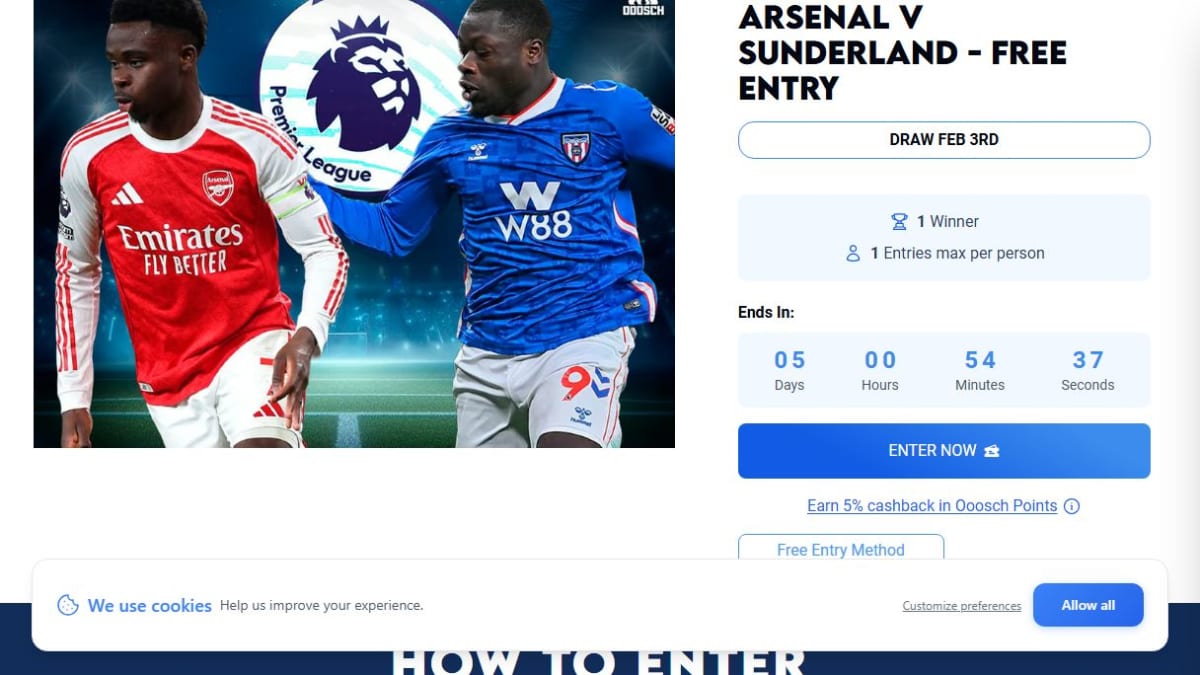Click the Minutes countdown value
Viewport: 1200px width, 675px height.
[980, 360]
